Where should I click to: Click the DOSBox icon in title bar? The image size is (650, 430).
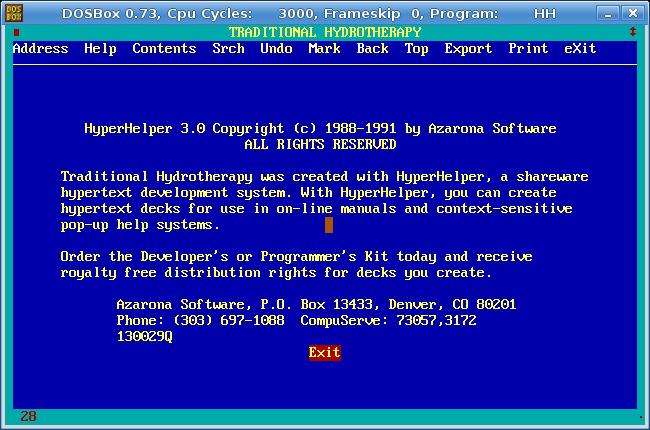click(14, 13)
